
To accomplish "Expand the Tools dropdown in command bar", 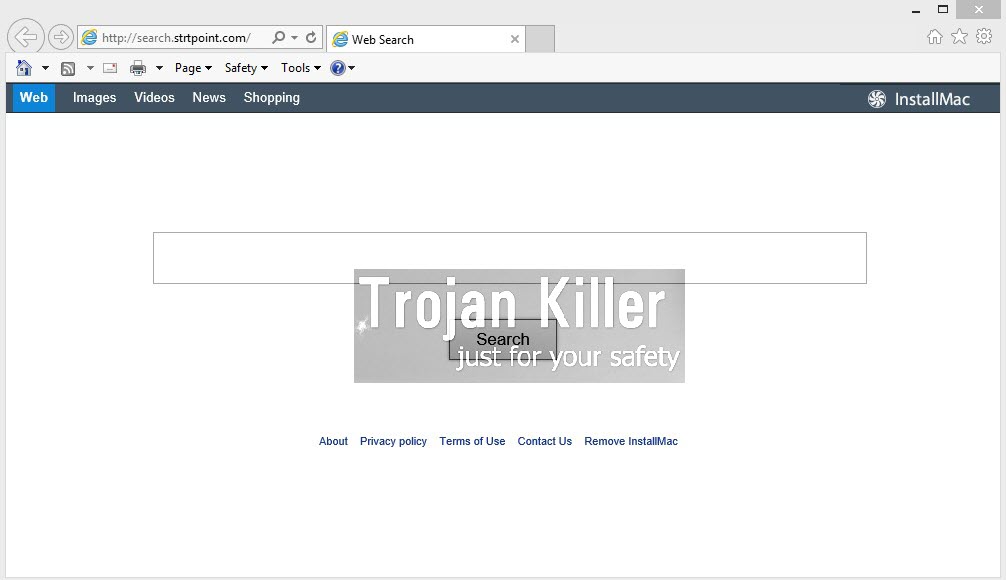I will click(300, 68).
